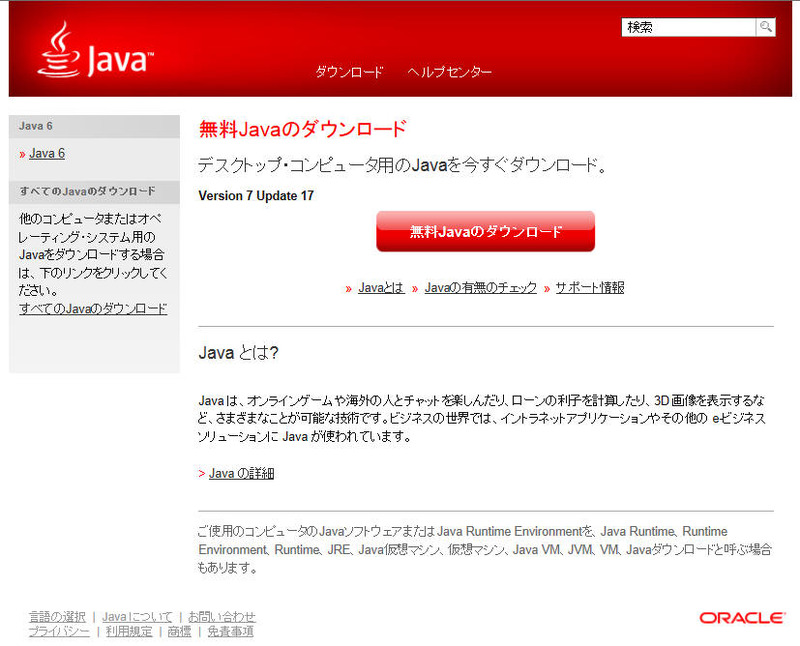This screenshot has height=646, width=800.
Task: Click the 商標 footer link
Action: point(179,631)
